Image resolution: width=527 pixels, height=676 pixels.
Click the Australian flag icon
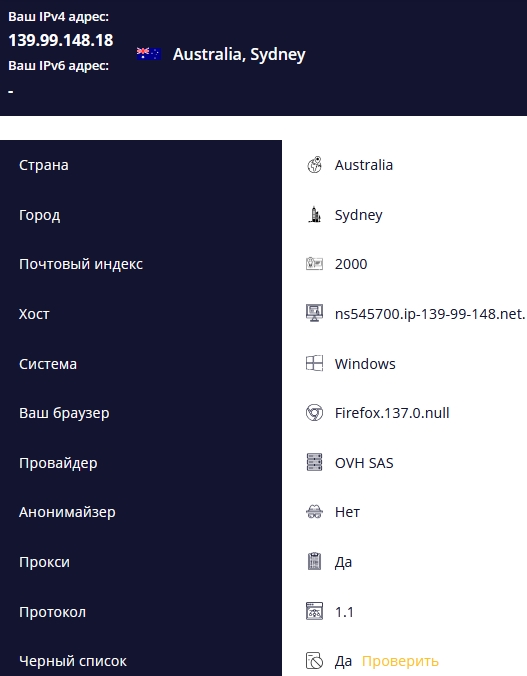coord(149,54)
